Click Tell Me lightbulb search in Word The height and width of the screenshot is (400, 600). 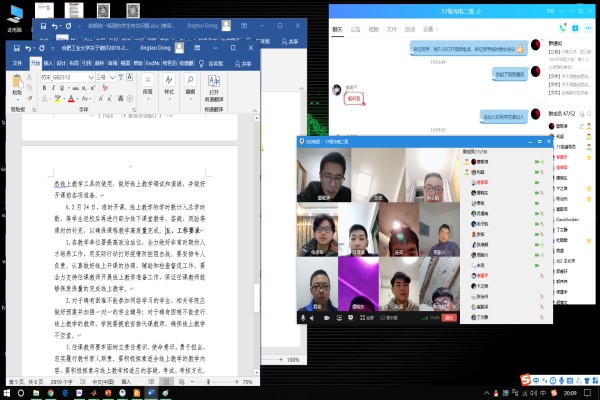point(201,64)
